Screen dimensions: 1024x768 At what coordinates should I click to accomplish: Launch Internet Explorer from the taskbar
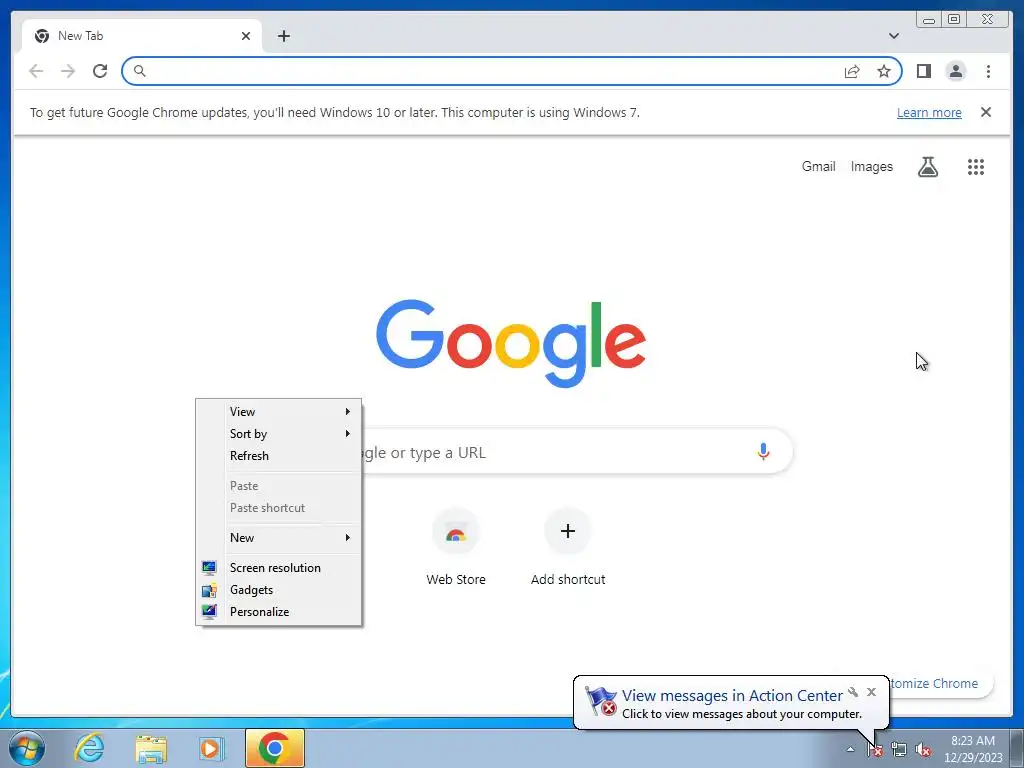[x=89, y=748]
